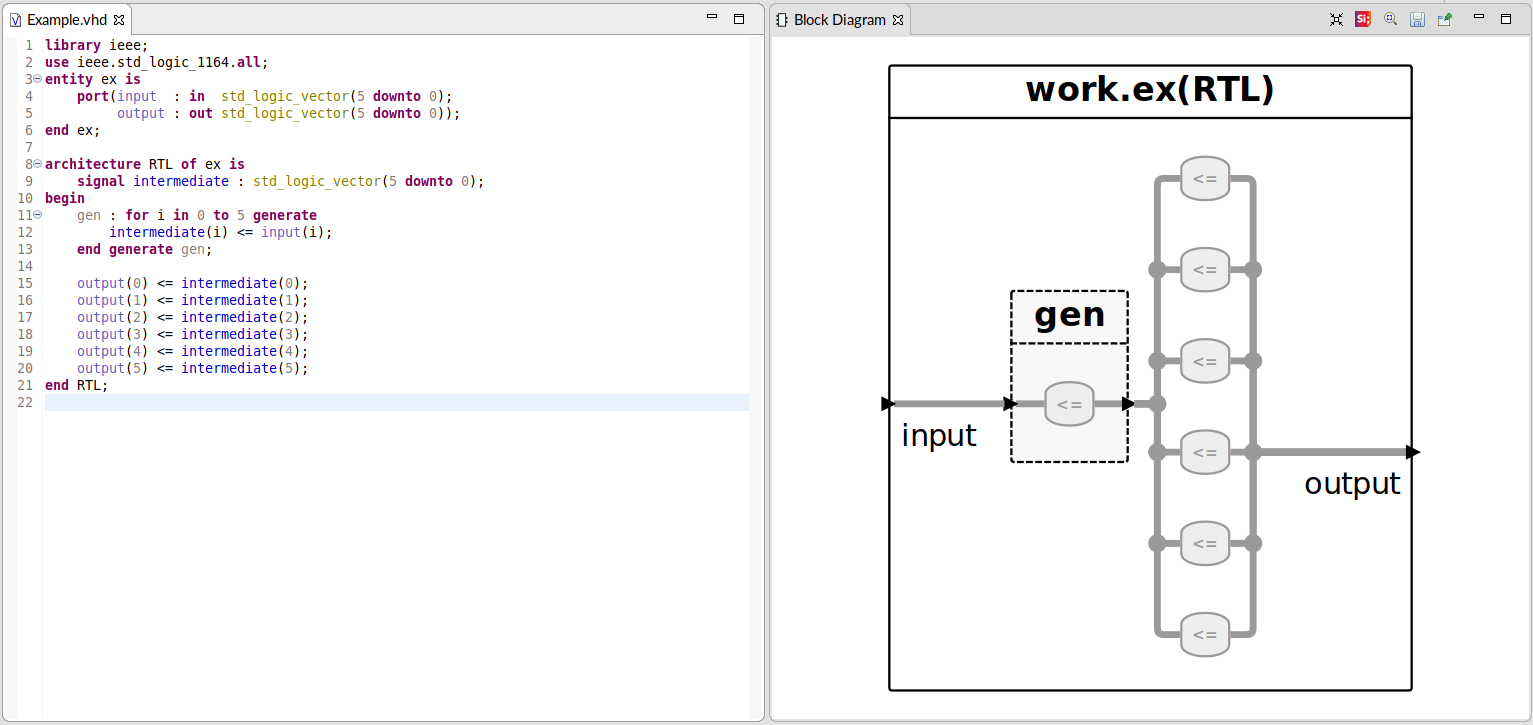Click the 'output(2) <= intermediate(2);' line
The image size is (1533, 725).
[x=193, y=317]
